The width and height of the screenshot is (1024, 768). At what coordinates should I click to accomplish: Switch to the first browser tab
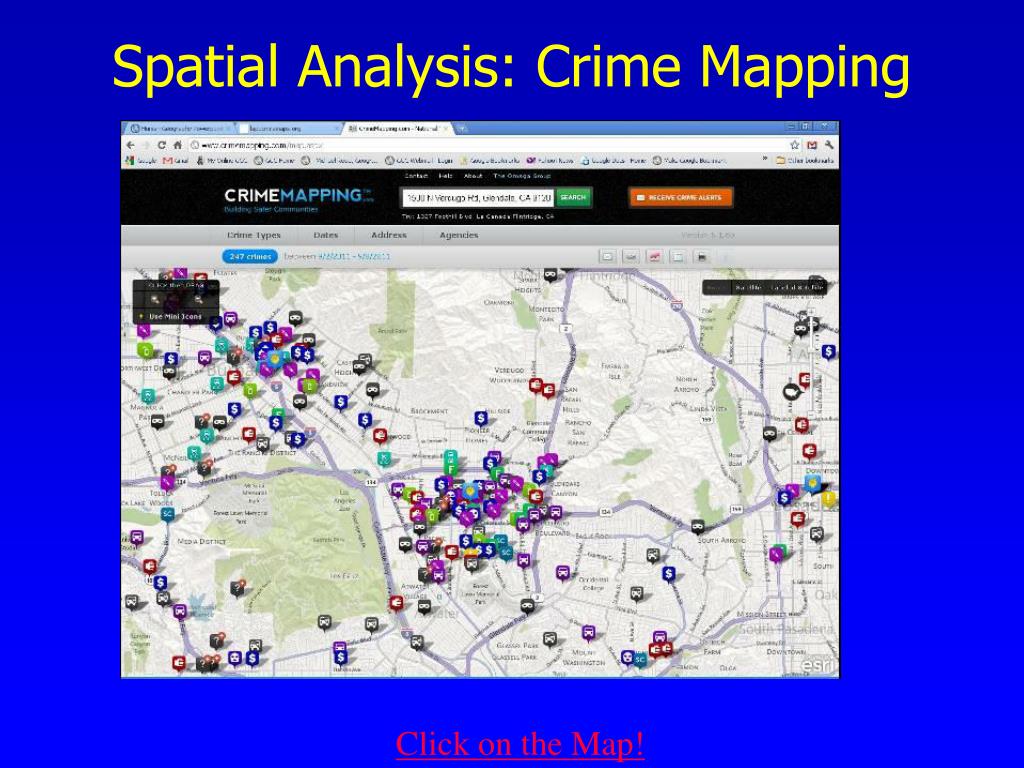177,129
